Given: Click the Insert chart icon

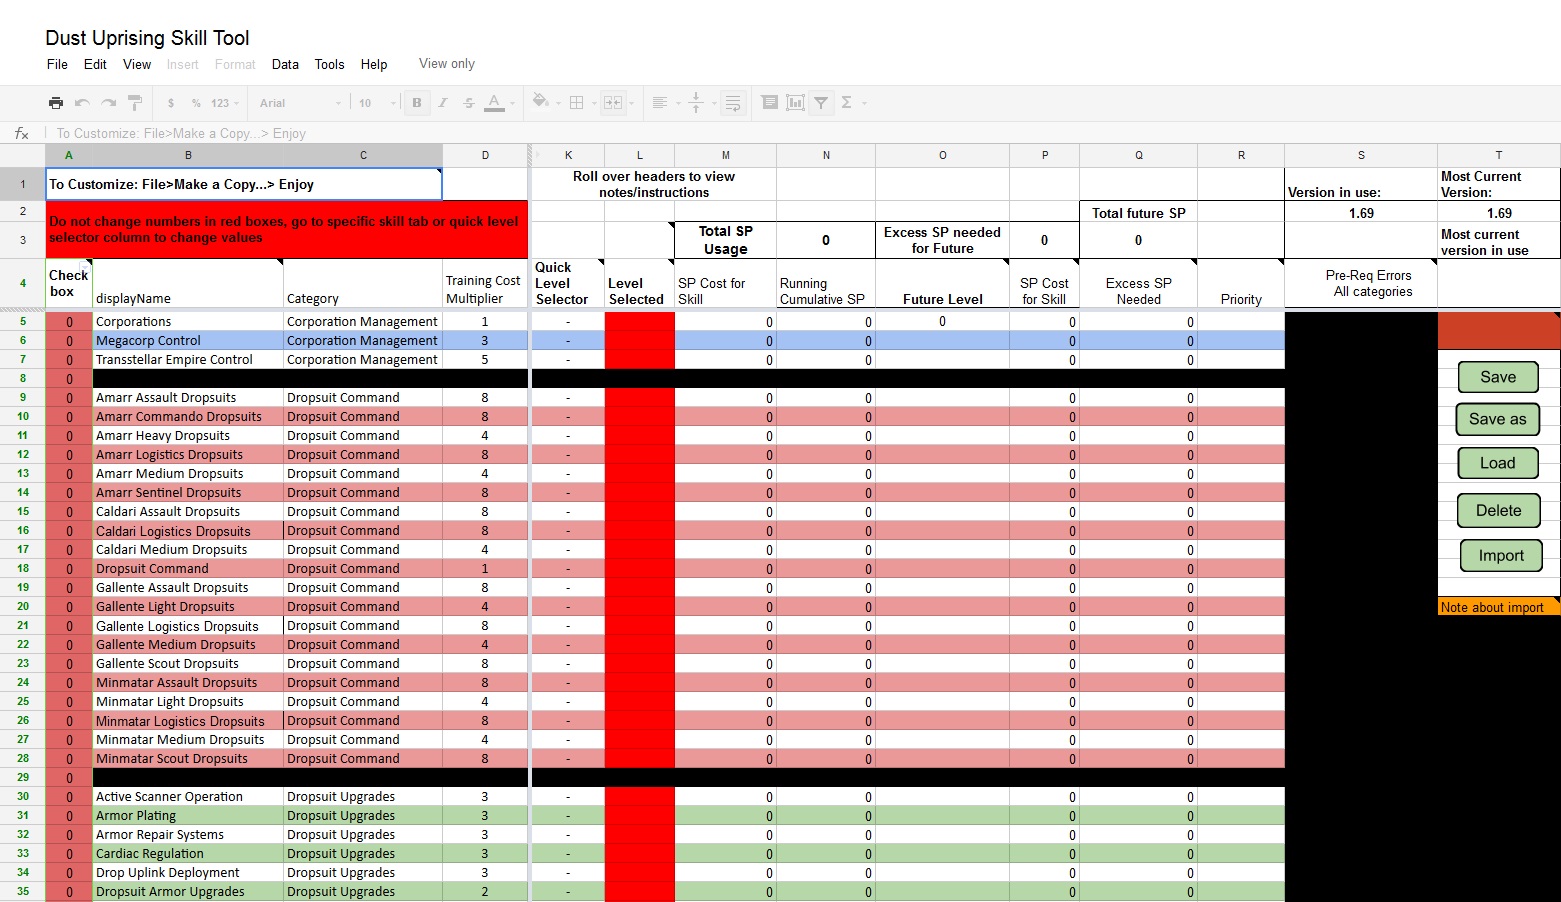Looking at the screenshot, I should pyautogui.click(x=795, y=102).
